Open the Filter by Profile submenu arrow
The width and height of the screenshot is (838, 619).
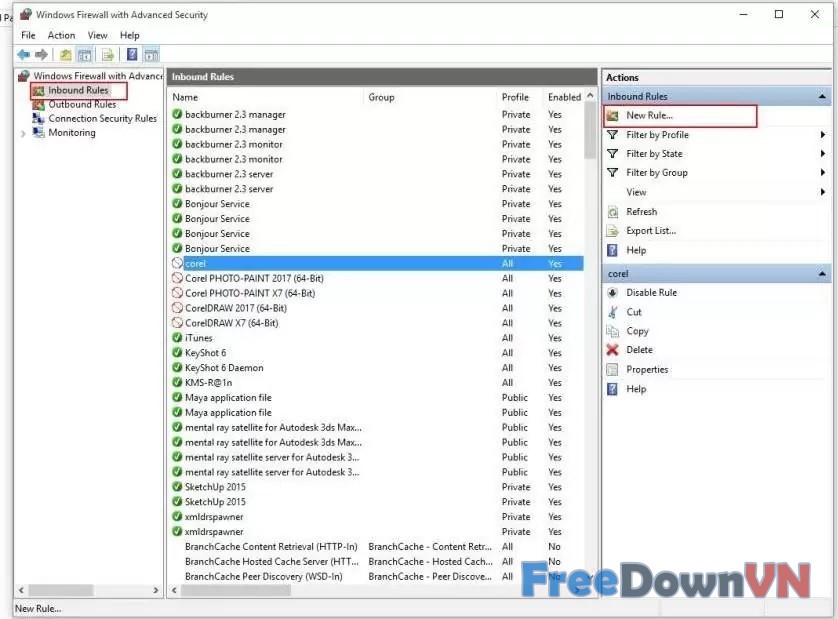click(823, 135)
